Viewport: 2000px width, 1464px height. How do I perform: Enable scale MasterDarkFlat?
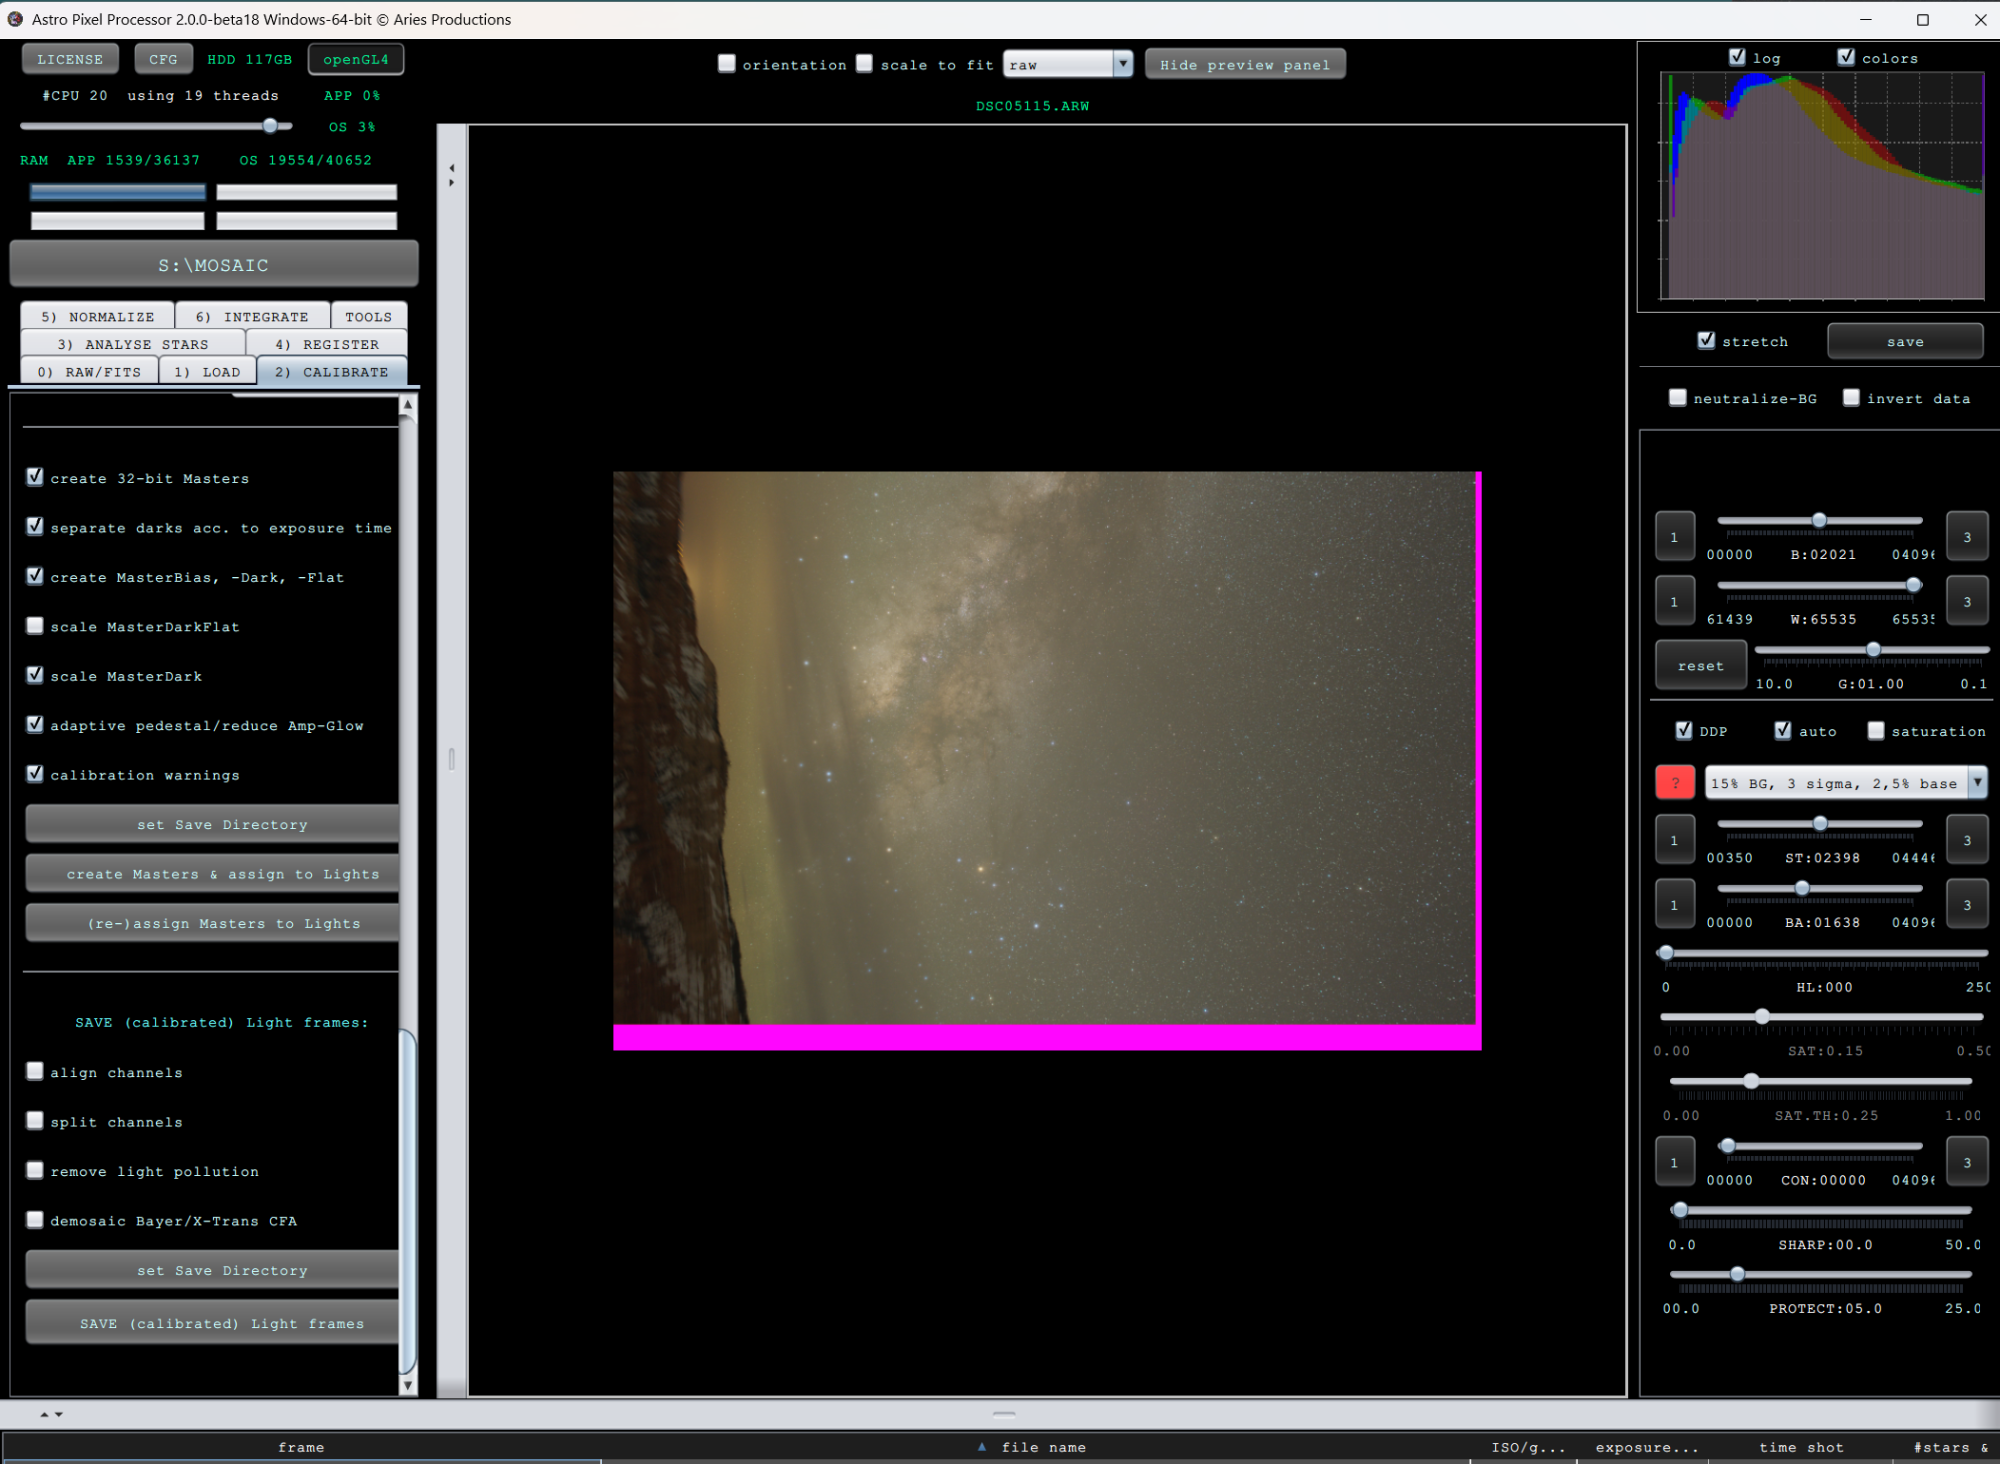tap(35, 625)
